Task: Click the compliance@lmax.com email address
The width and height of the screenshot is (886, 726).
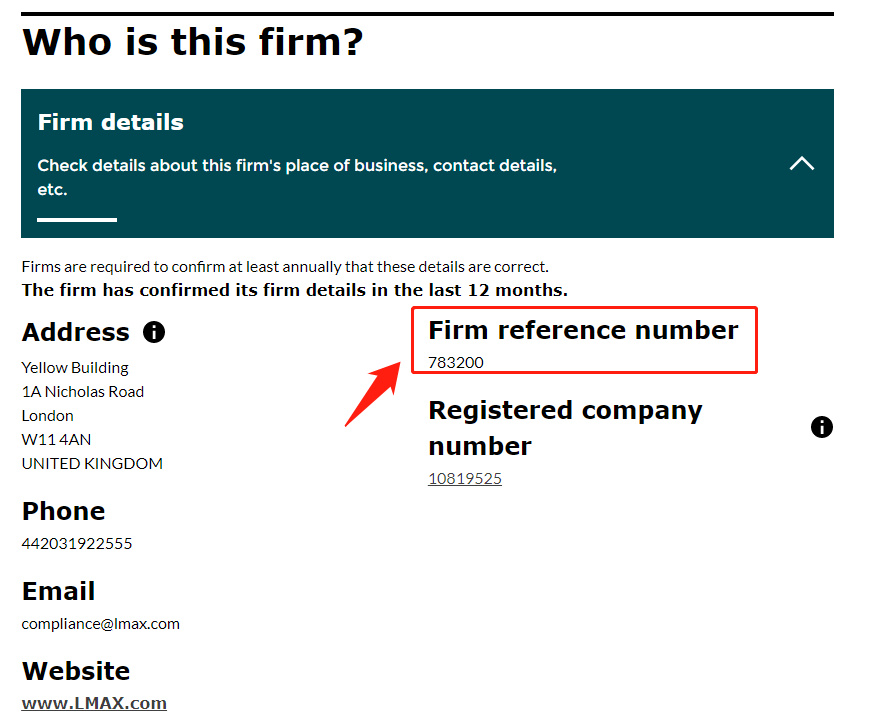Action: point(100,624)
